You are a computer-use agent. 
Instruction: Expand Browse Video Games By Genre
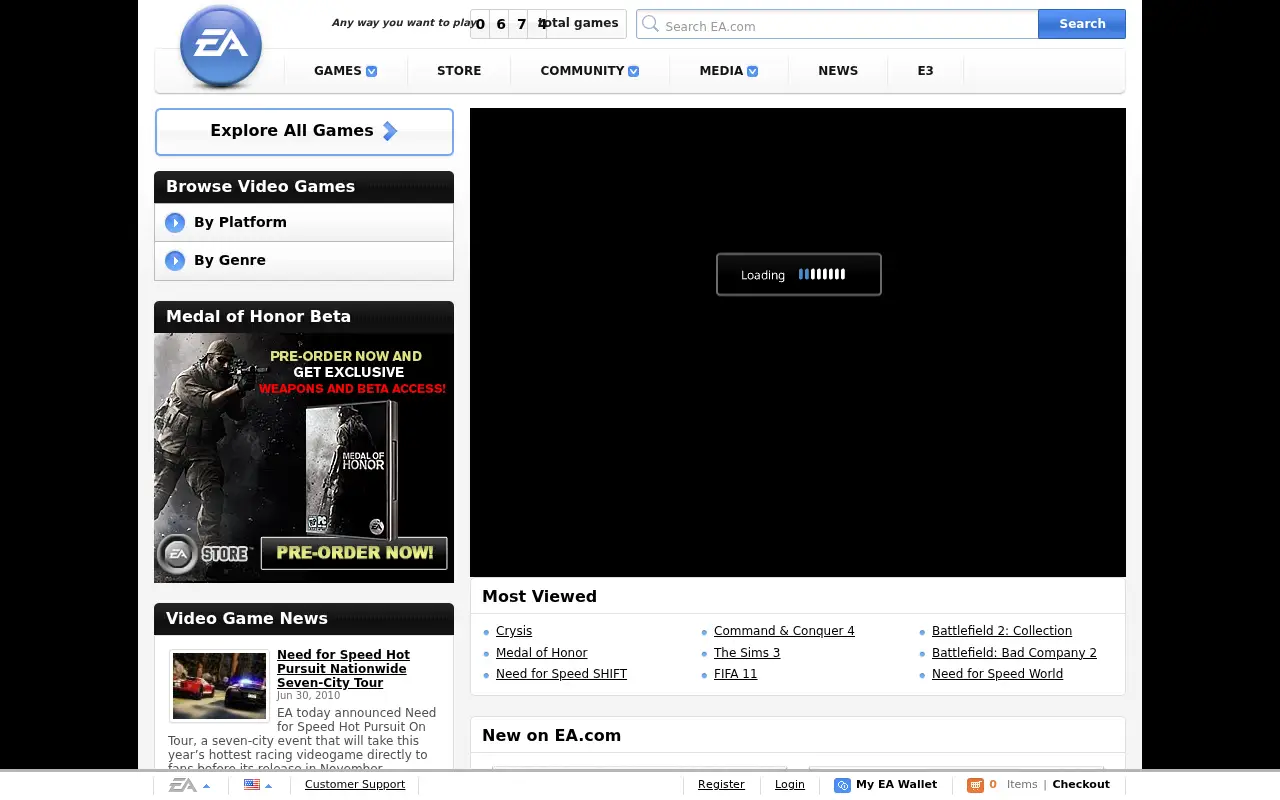(304, 261)
